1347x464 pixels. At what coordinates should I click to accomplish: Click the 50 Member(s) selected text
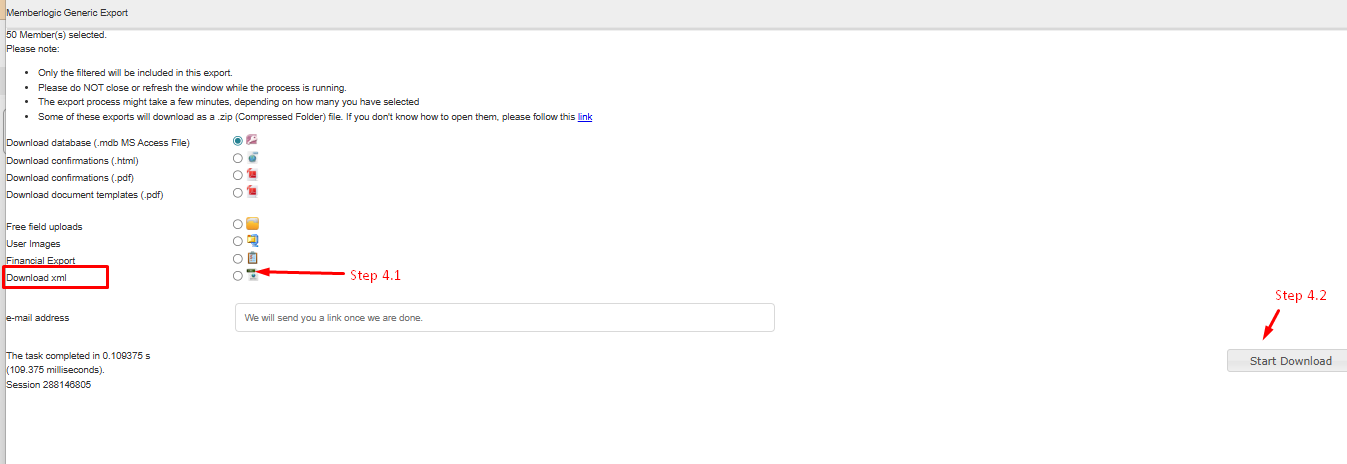[56, 35]
